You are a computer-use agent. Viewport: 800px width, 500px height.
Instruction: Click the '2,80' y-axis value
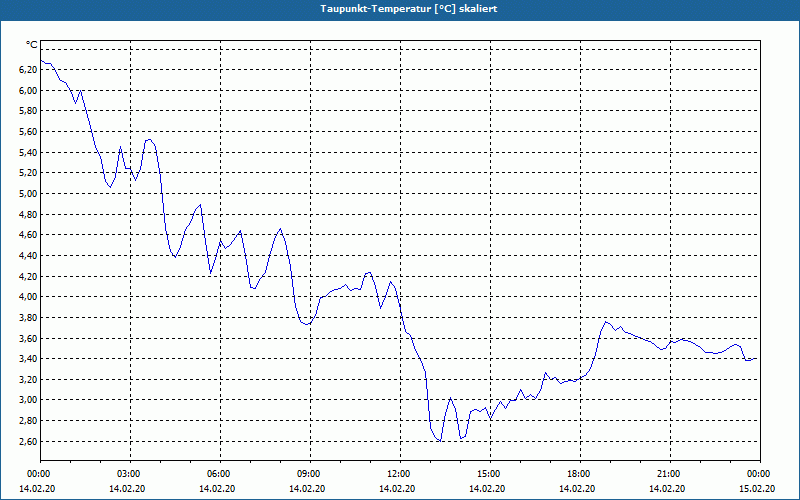coord(29,420)
